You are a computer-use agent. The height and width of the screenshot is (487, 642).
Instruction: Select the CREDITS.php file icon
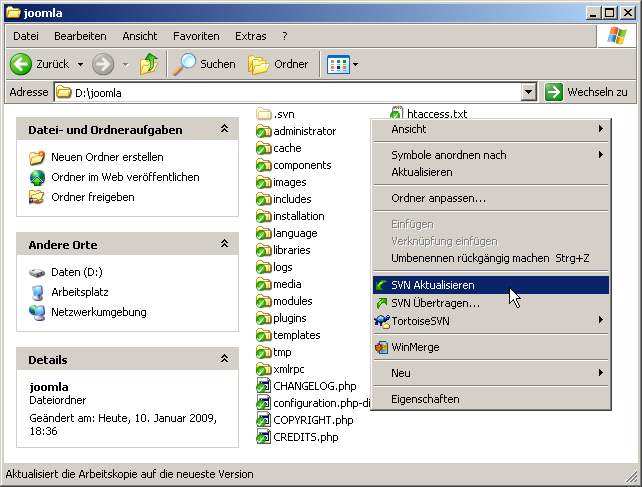point(264,437)
